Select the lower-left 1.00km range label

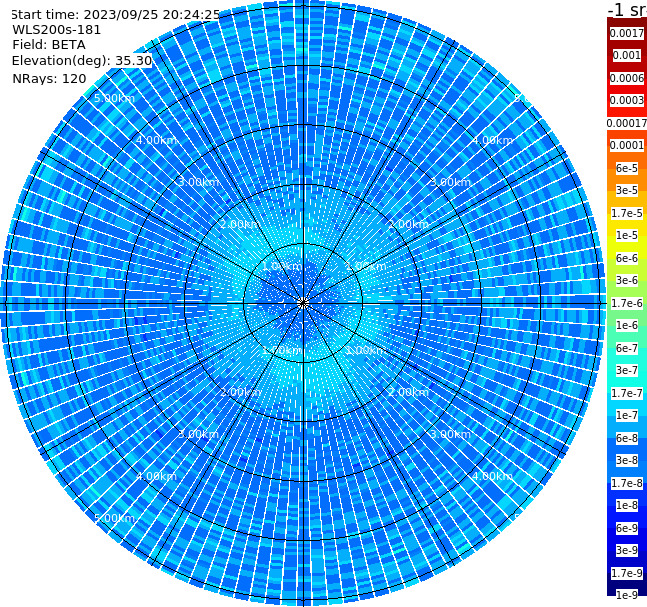283,350
